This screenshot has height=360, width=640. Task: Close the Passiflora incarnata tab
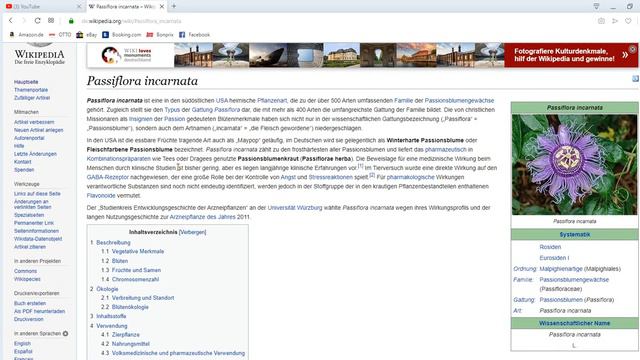point(162,7)
